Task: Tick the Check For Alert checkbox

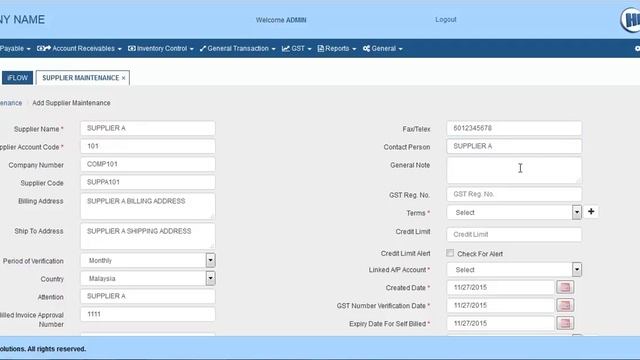Action: (450, 253)
